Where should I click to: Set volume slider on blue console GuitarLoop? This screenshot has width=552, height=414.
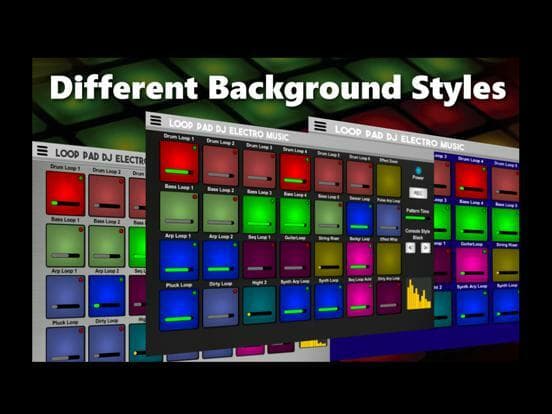(x=471, y=274)
